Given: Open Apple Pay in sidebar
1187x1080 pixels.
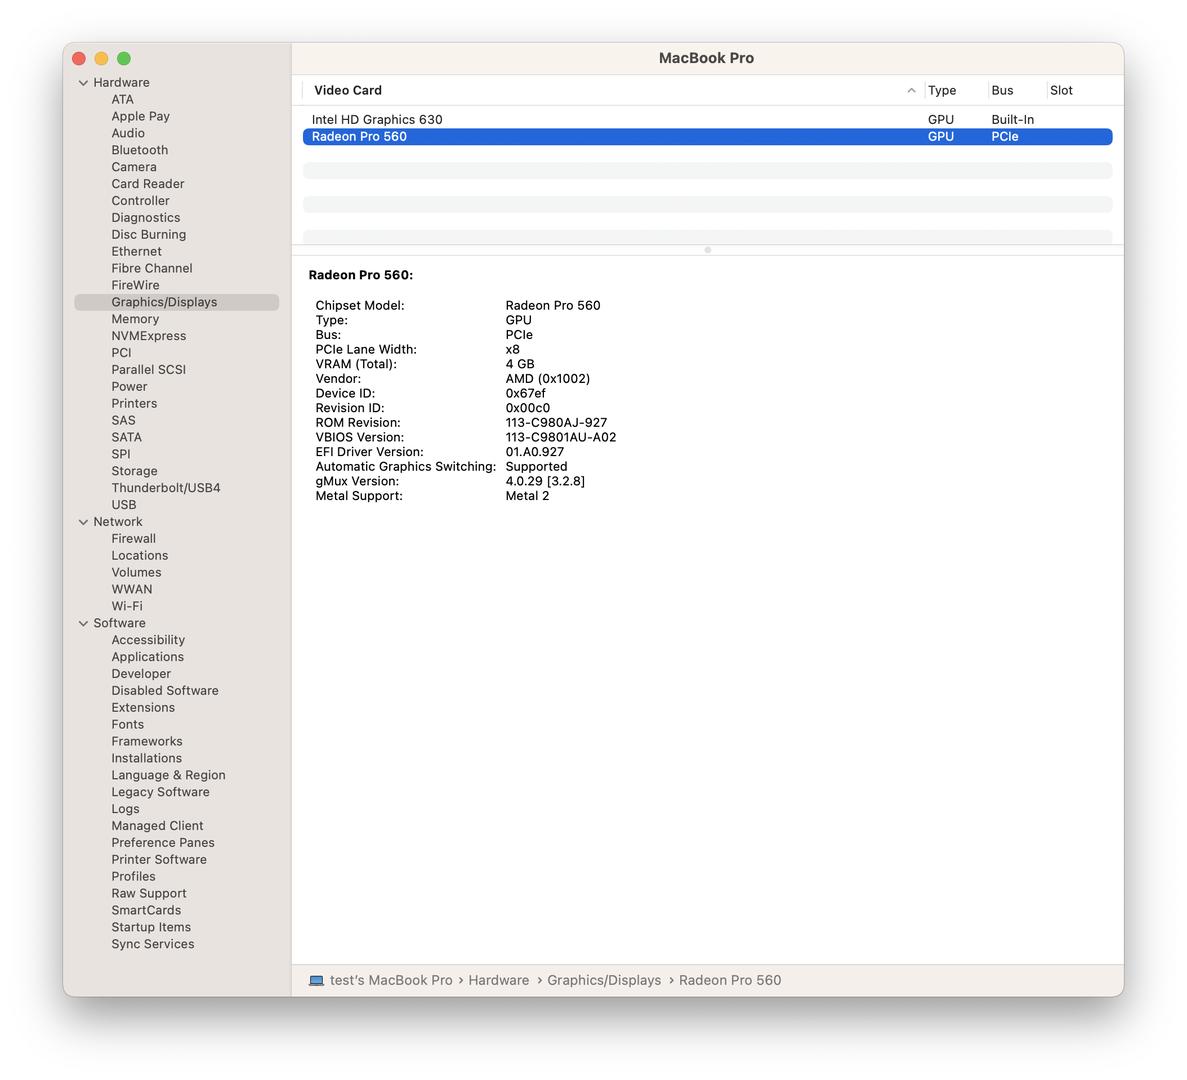Looking at the screenshot, I should (140, 116).
